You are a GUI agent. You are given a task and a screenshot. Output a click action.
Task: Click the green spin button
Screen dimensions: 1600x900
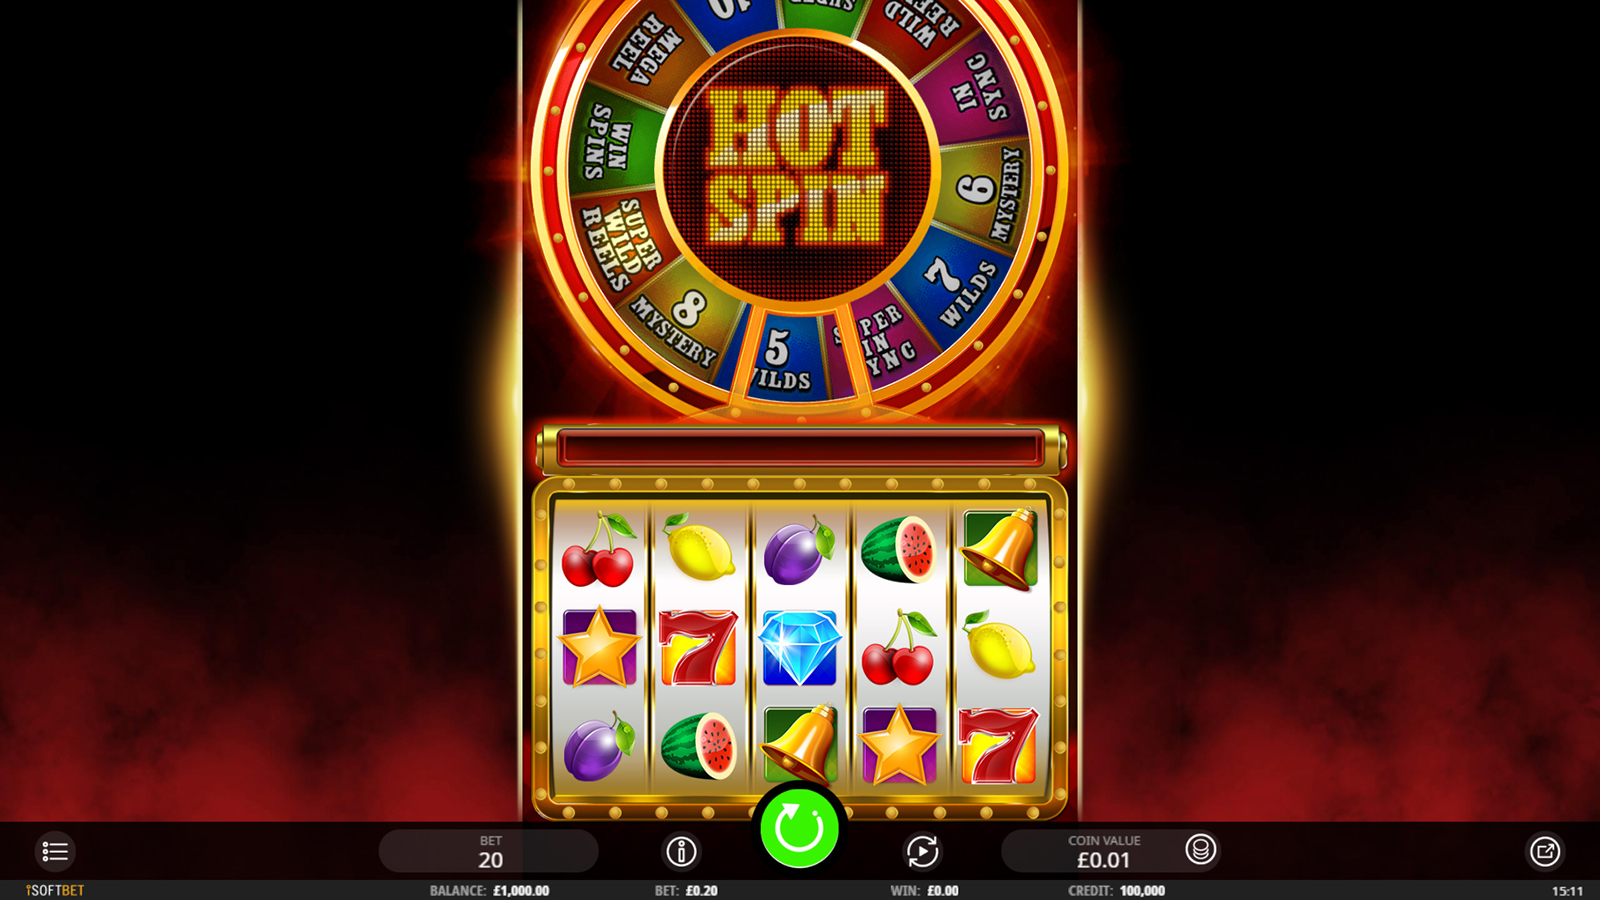(799, 827)
